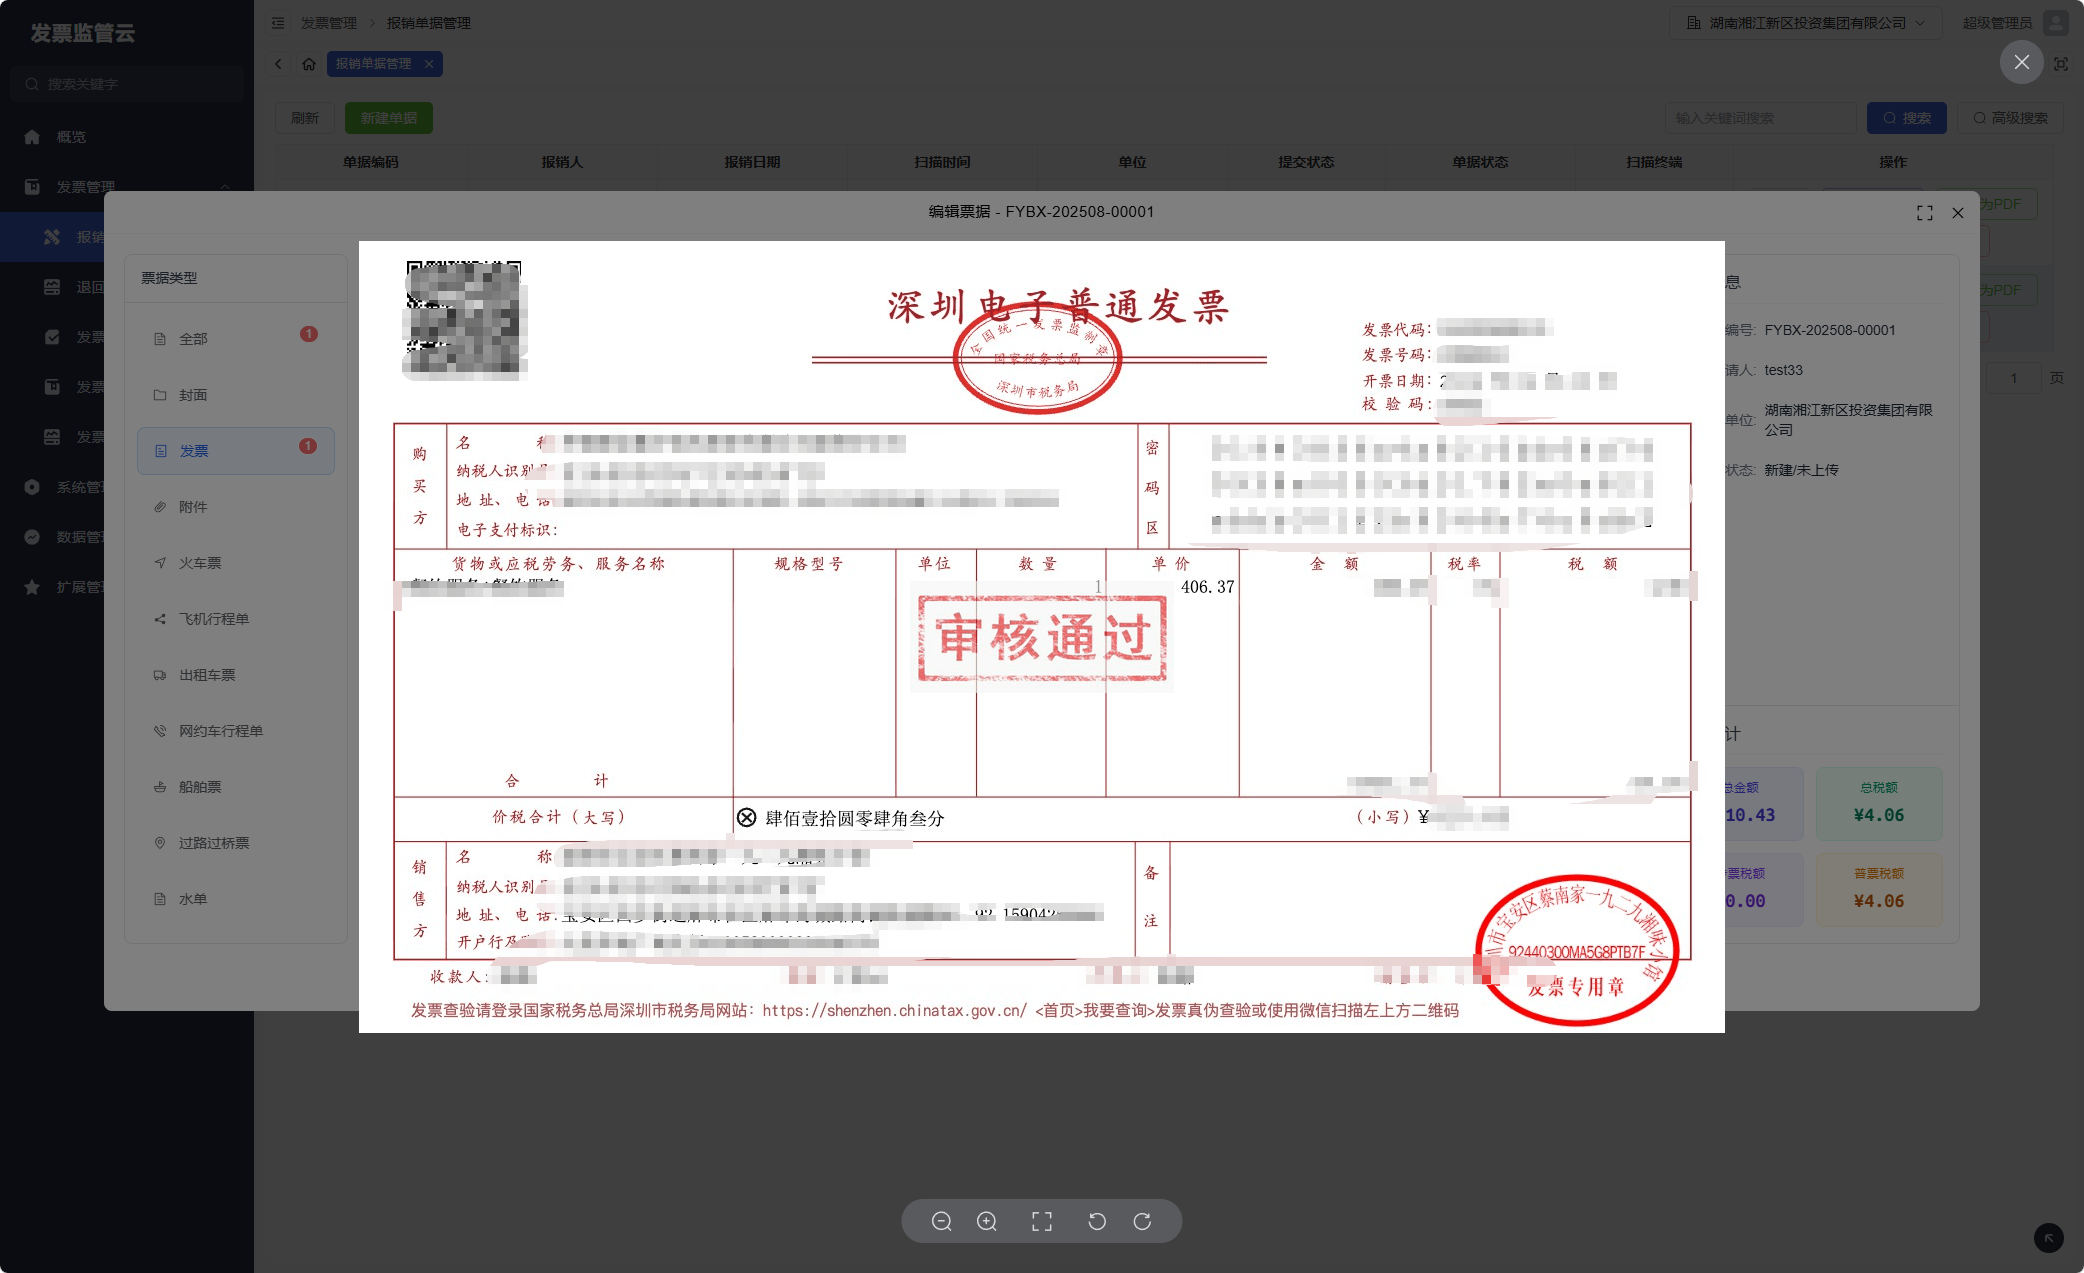The height and width of the screenshot is (1273, 2084).
Task: Select 船舶票 ticket type
Action: point(236,787)
